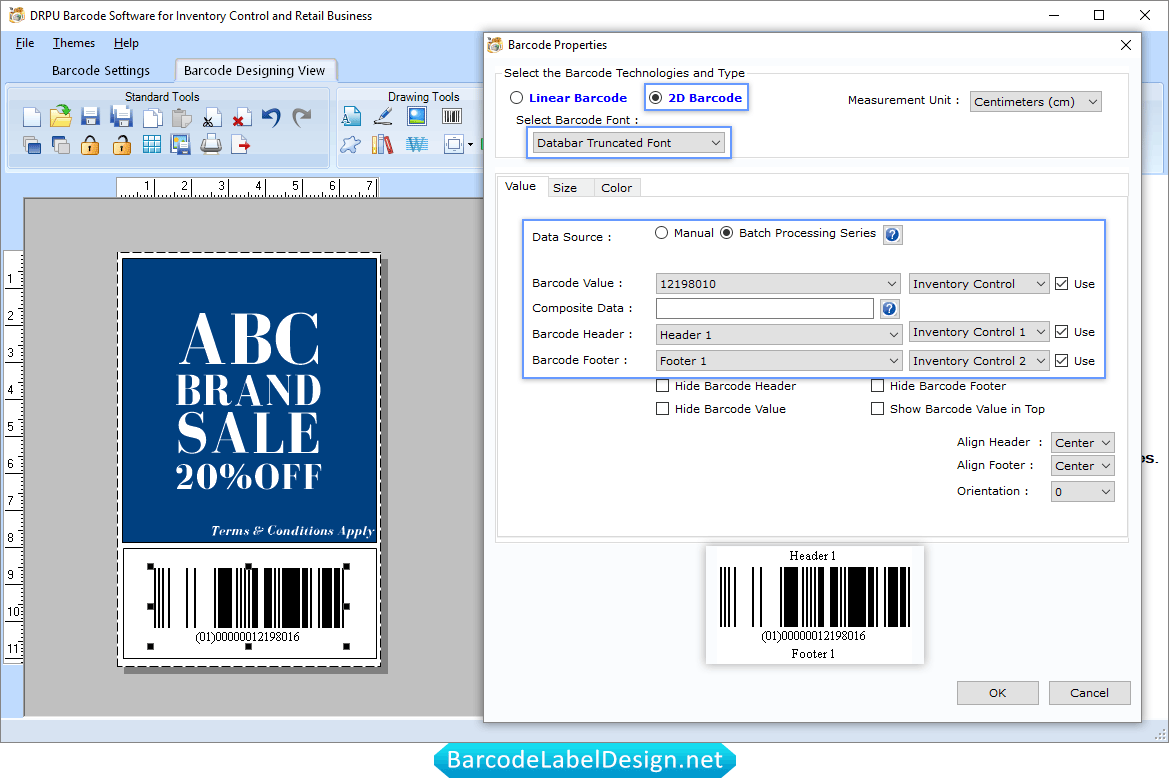Enable Hide Barcode Value checkbox
This screenshot has width=1169, height=778.
pos(662,409)
